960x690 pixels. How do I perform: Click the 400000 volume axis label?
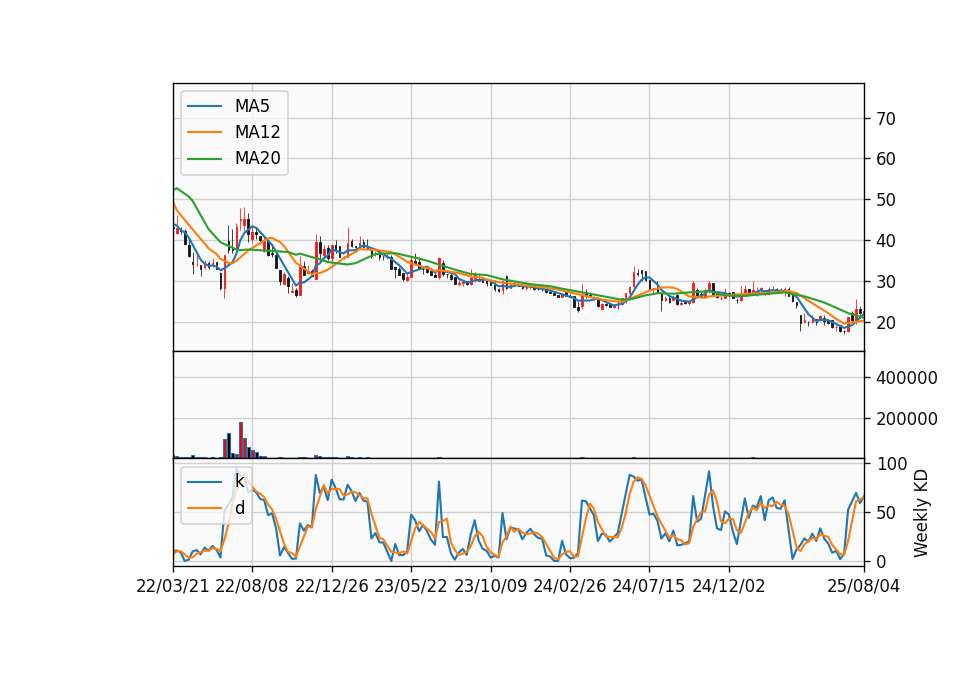point(906,378)
